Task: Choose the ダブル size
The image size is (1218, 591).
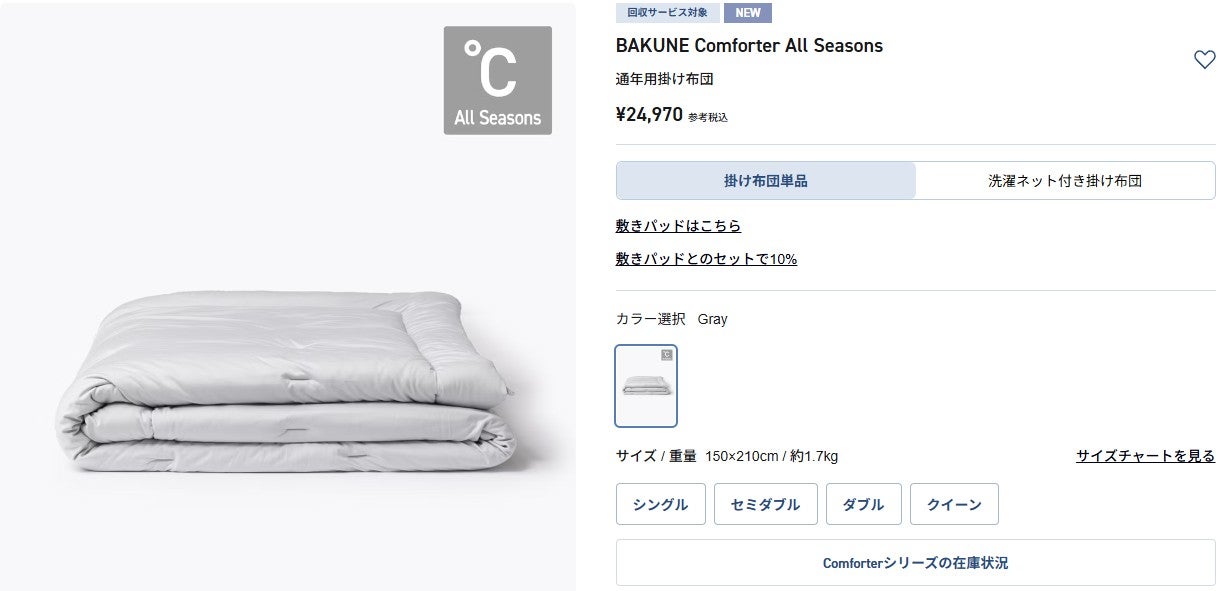Action: pos(864,504)
